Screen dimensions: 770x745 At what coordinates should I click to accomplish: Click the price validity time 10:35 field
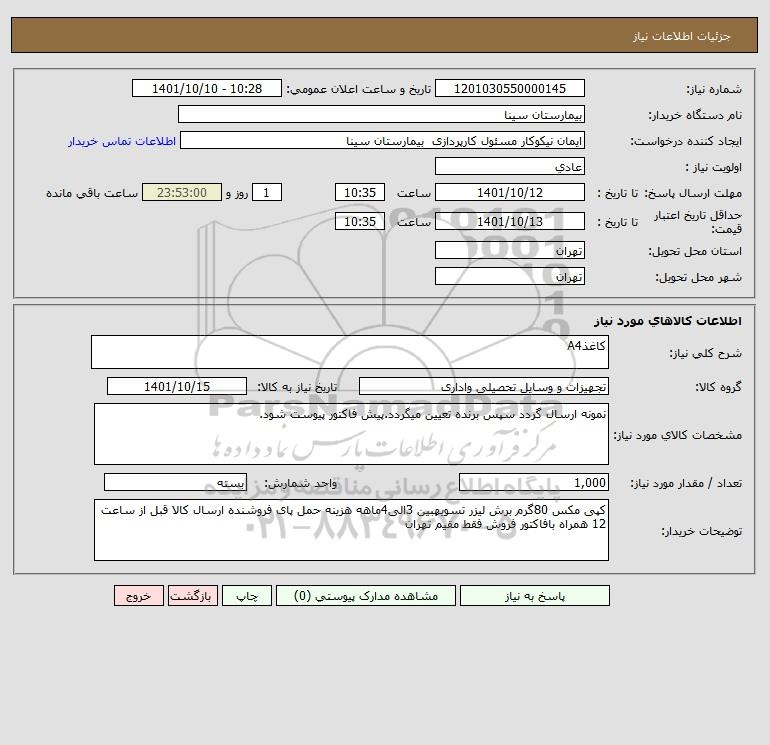360,221
